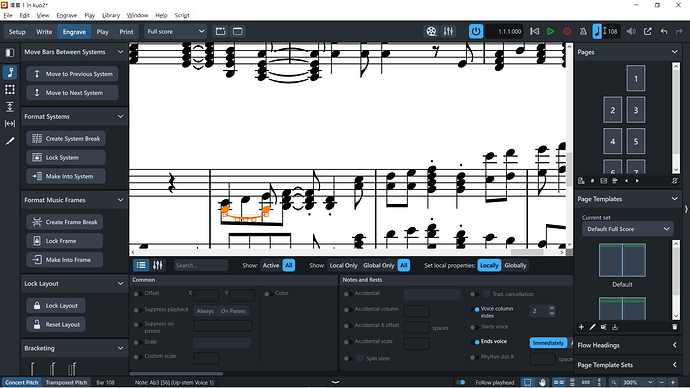This screenshot has width=690, height=388.
Task: Select the Graphic Editing note tool
Action: tap(10, 72)
